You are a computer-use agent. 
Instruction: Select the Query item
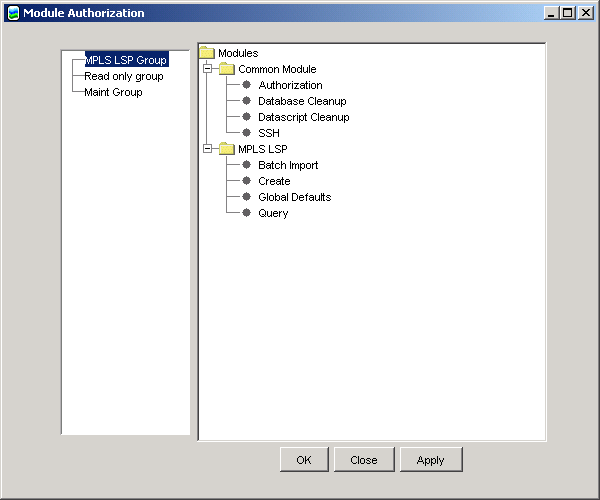pyautogui.click(x=273, y=213)
